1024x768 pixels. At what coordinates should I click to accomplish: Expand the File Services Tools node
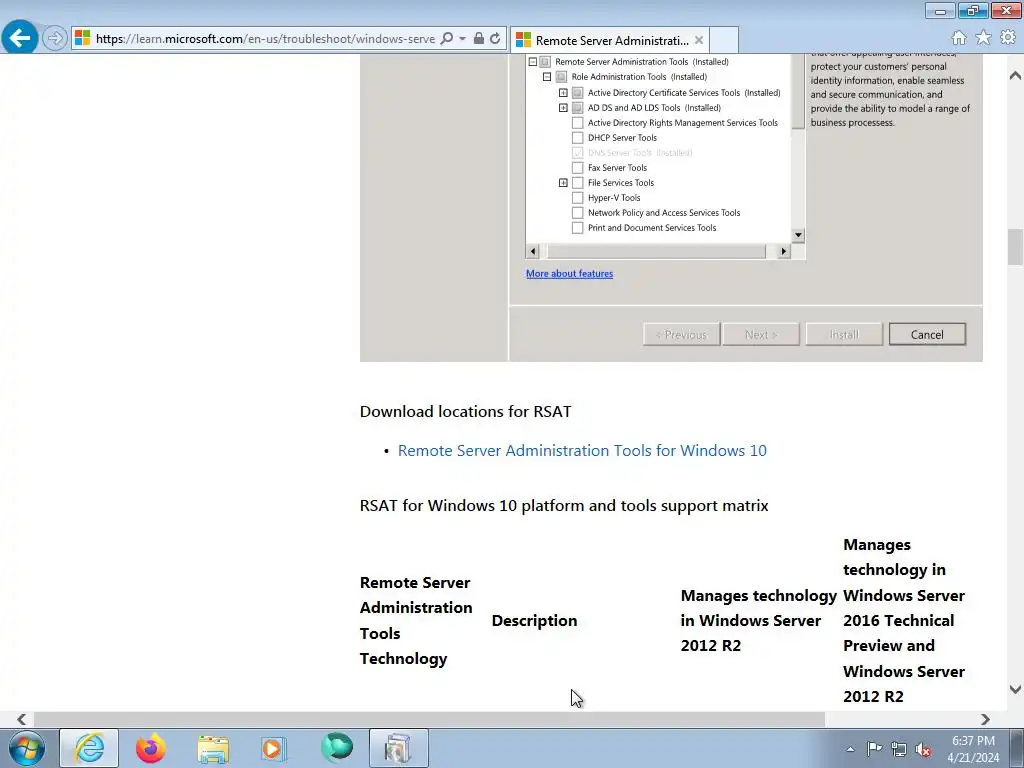pos(563,183)
